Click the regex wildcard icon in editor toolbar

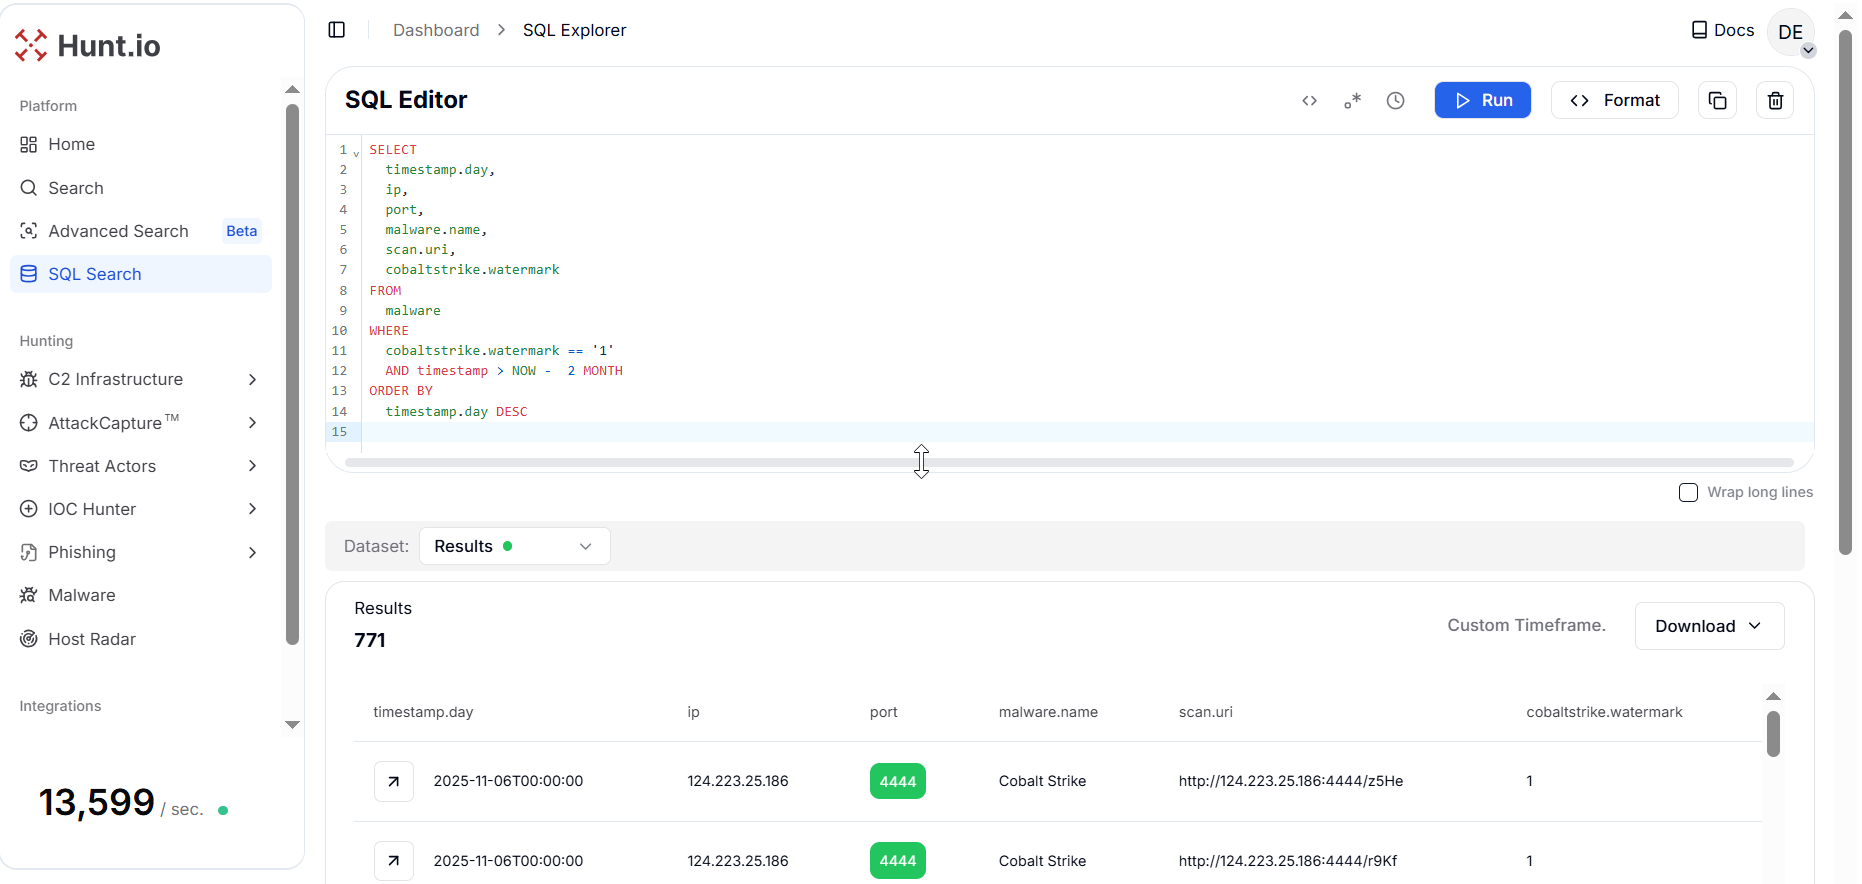pos(1352,100)
